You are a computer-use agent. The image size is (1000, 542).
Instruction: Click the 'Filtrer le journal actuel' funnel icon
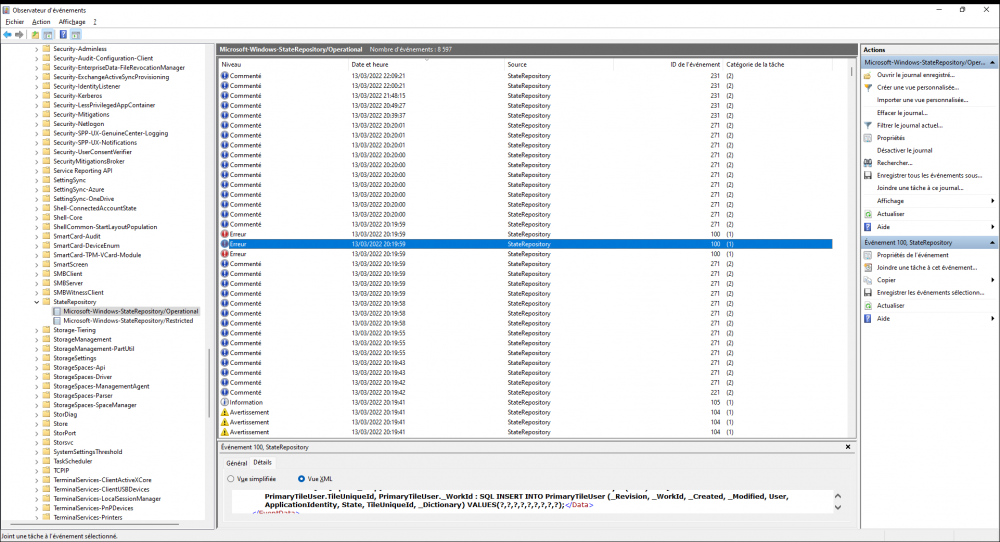coord(868,125)
